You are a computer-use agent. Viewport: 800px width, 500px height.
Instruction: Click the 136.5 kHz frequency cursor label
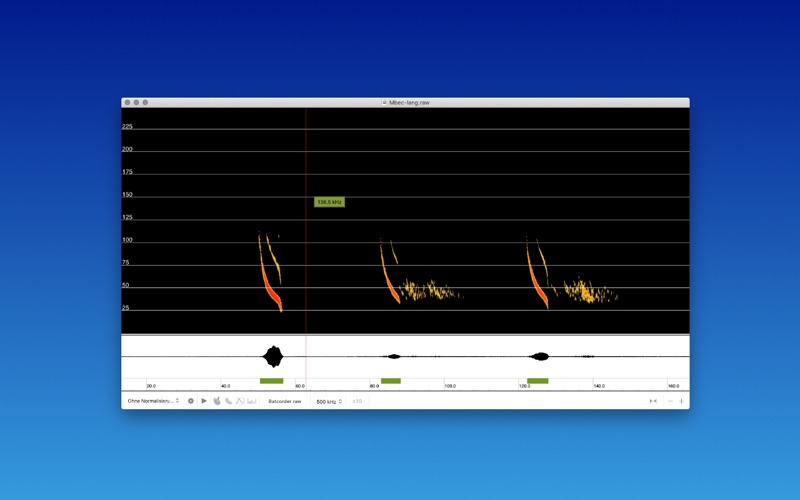click(329, 202)
